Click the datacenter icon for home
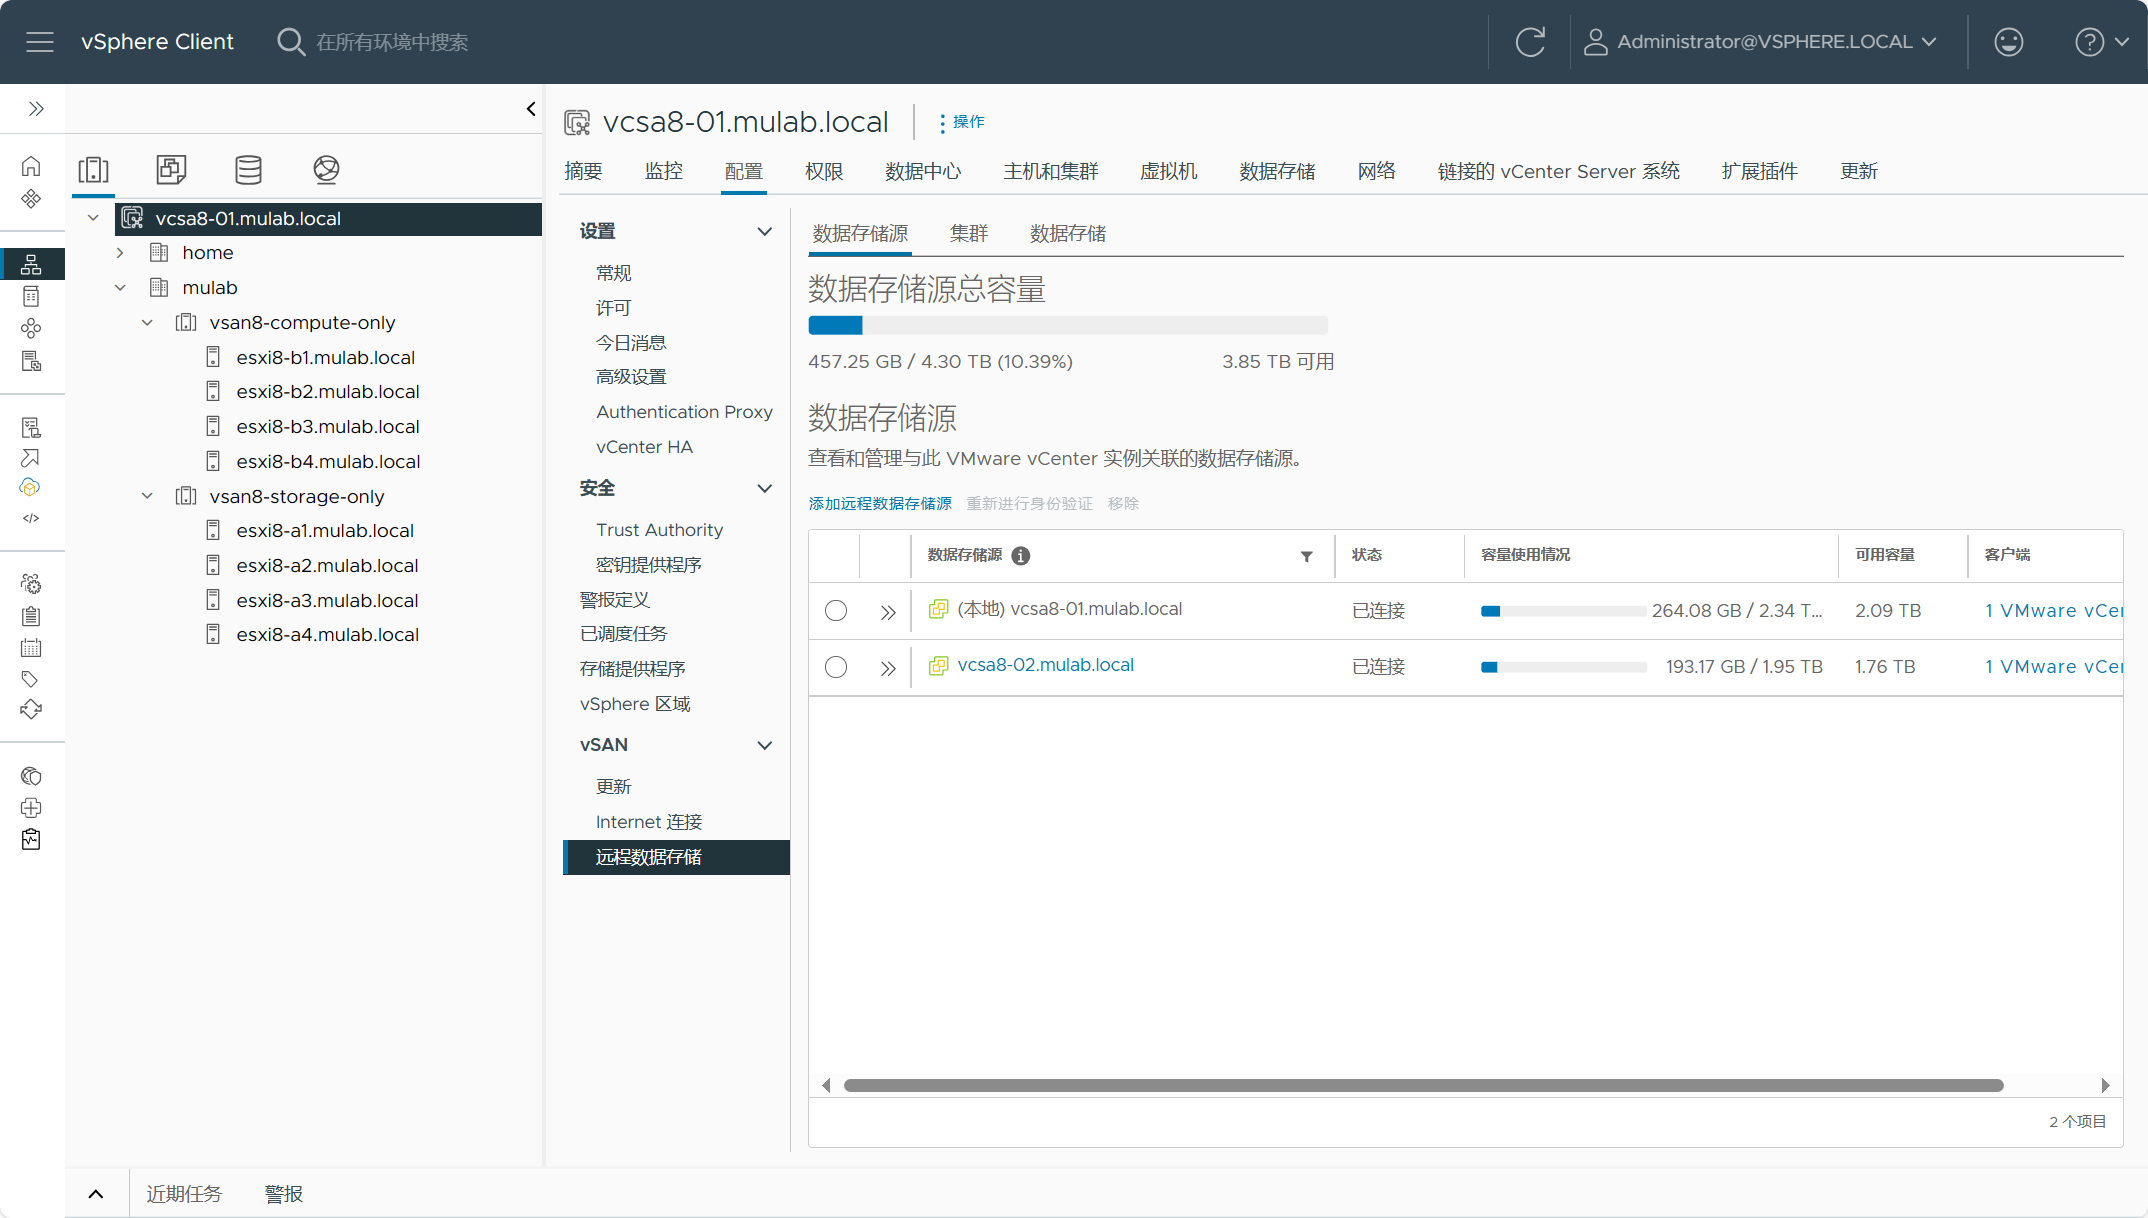Screen dimensions: 2148x1218 coord(159,253)
